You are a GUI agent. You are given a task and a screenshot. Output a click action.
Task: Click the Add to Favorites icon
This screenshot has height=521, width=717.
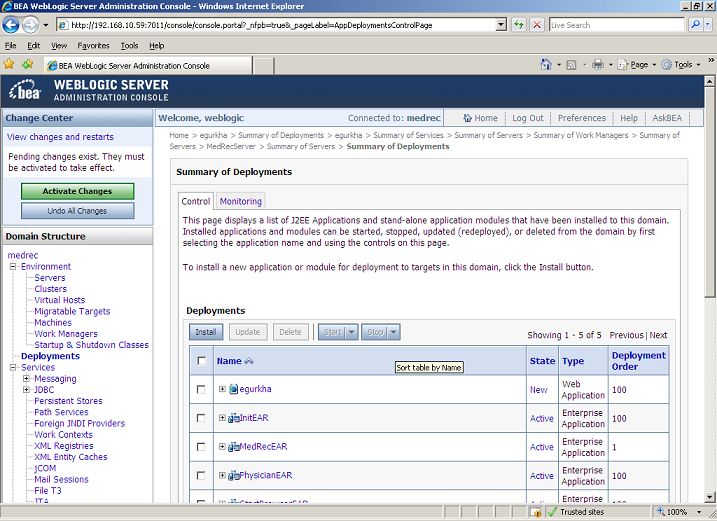coord(28,64)
